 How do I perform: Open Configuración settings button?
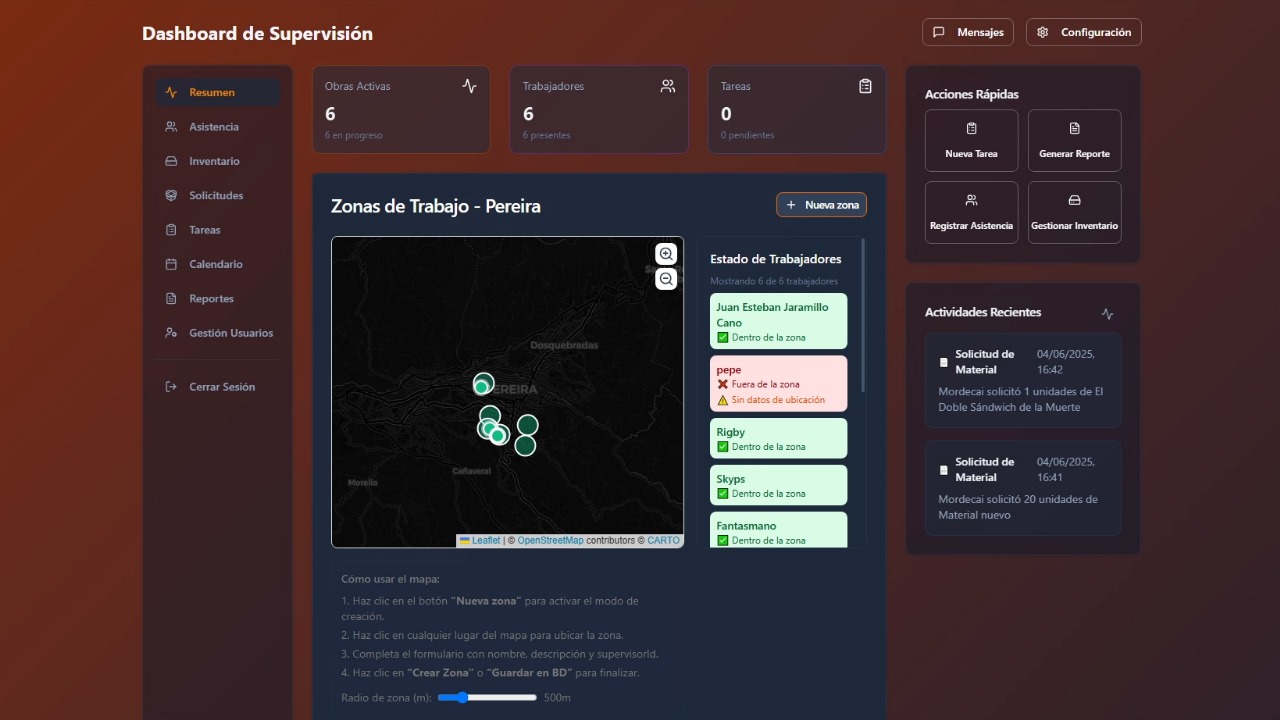1084,32
